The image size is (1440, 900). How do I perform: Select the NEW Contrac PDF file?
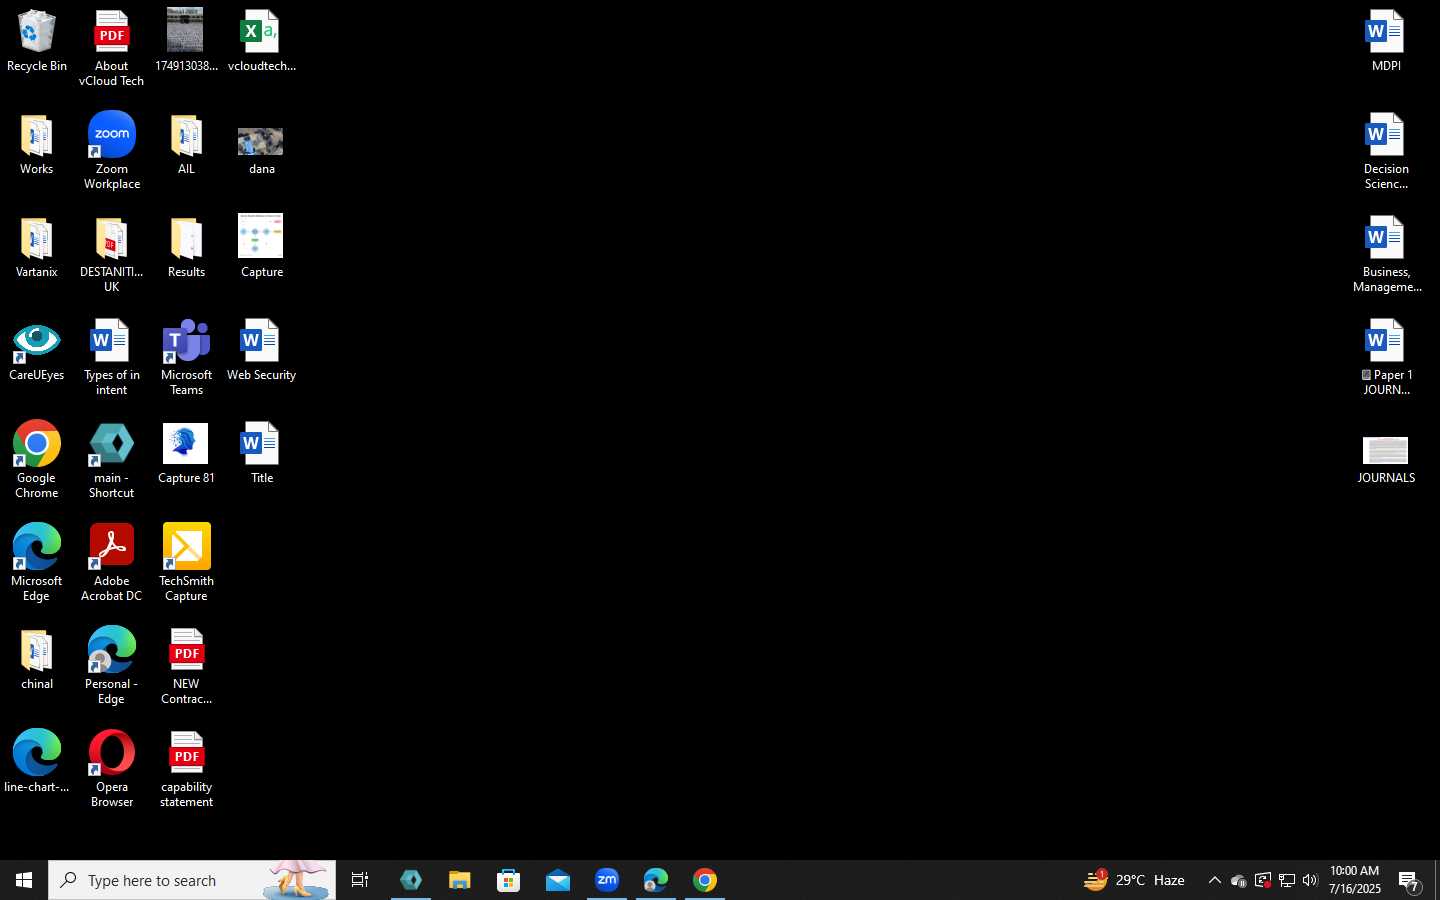(186, 667)
